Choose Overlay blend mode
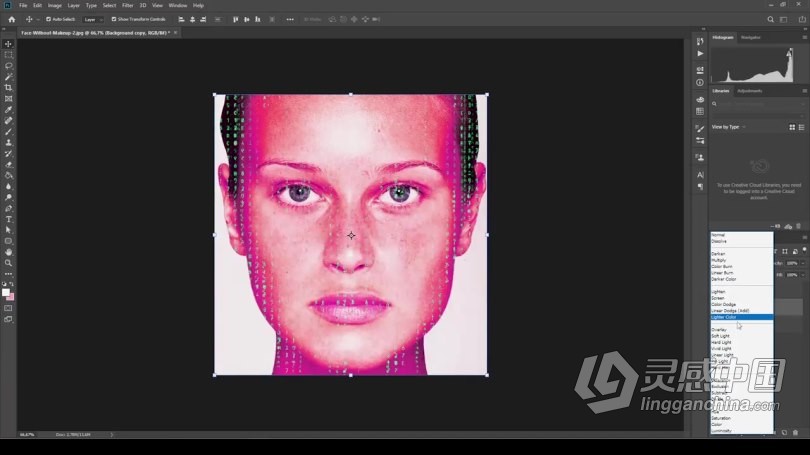 [x=742, y=330]
